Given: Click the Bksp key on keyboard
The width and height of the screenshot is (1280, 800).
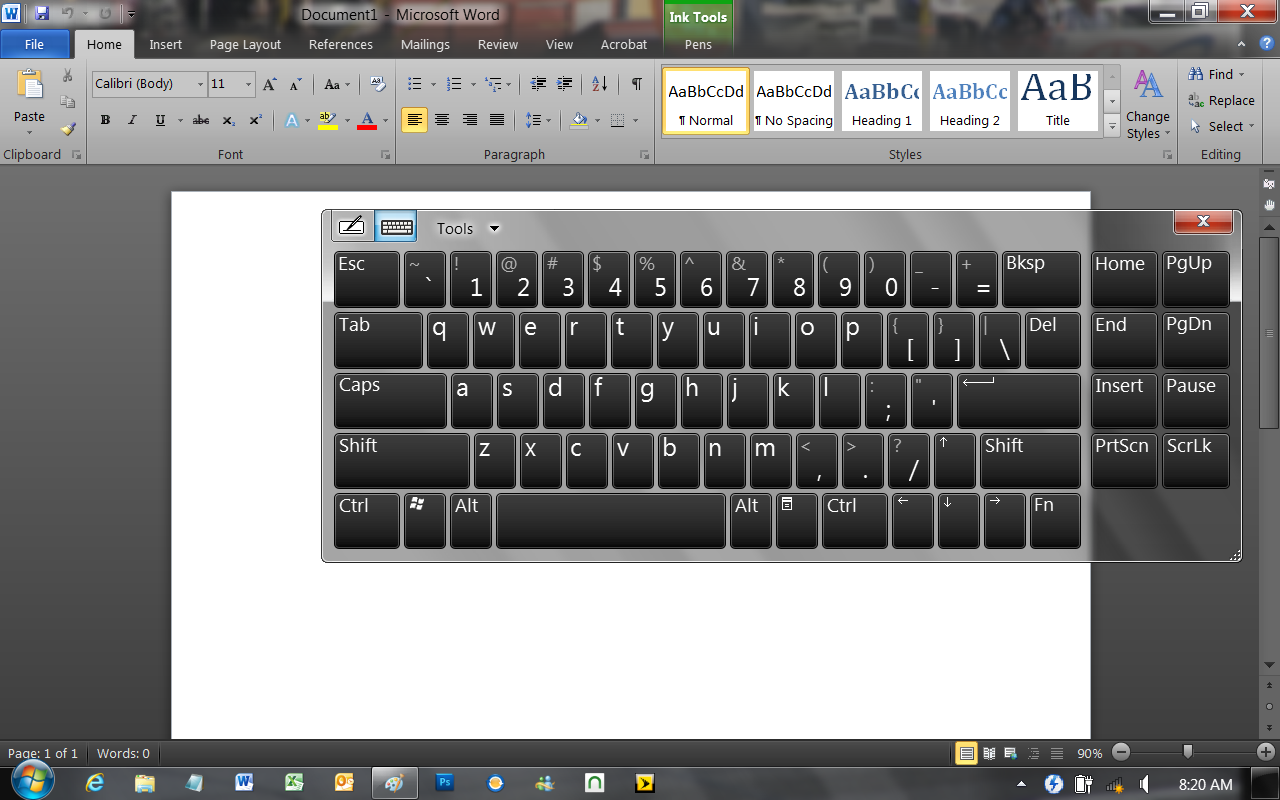Looking at the screenshot, I should (x=1041, y=279).
